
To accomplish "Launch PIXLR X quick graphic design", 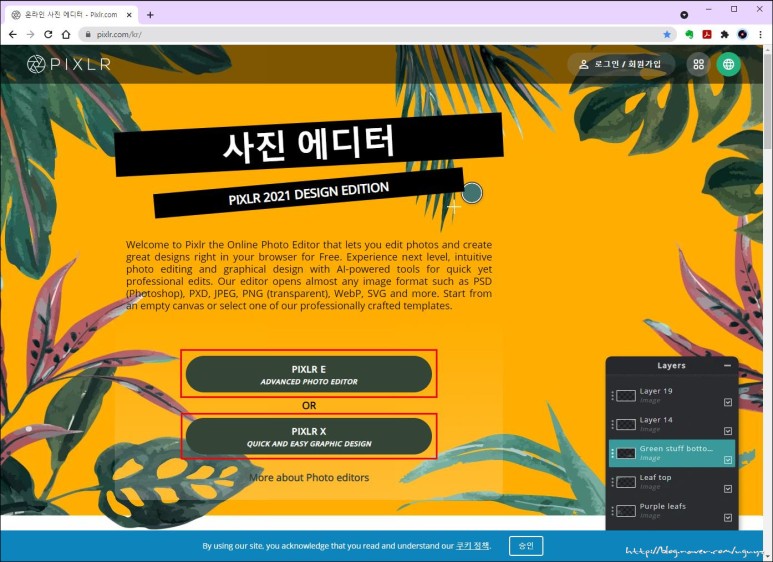I will tap(309, 436).
